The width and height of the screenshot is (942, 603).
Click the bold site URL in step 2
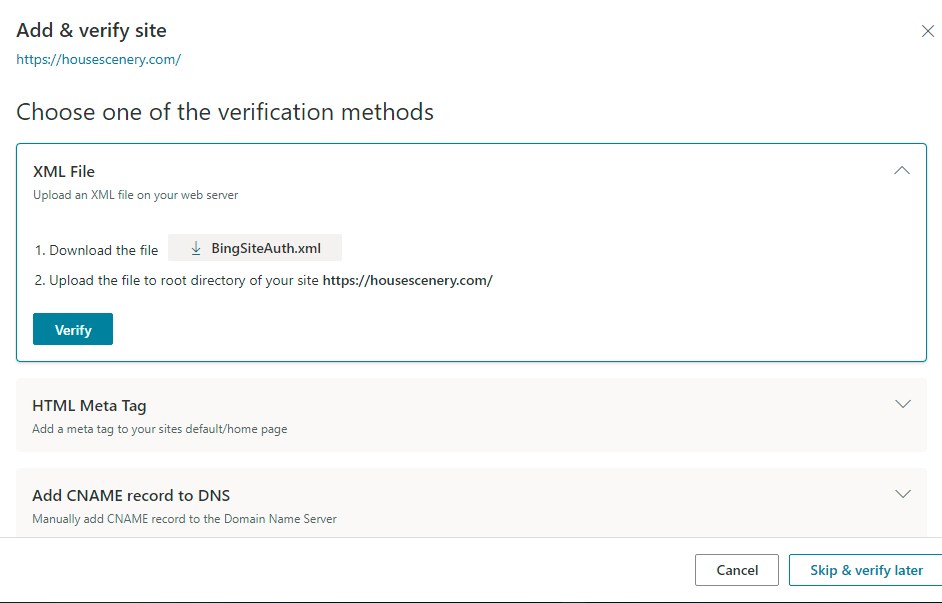[407, 280]
